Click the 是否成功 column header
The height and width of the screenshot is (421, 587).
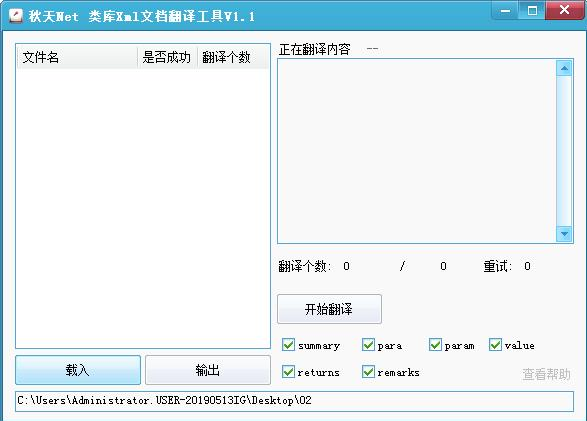(167, 57)
